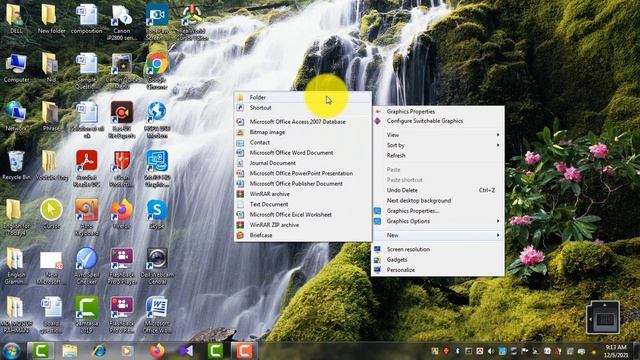The image size is (640, 360).
Task: Select the DELL user folder icon
Action: (x=16, y=18)
